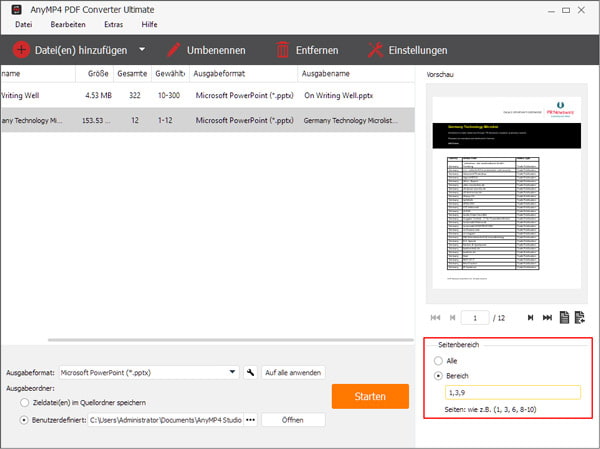Image resolution: width=600 pixels, height=449 pixels.
Task: Click the Gewählt column header
Action: (170, 73)
